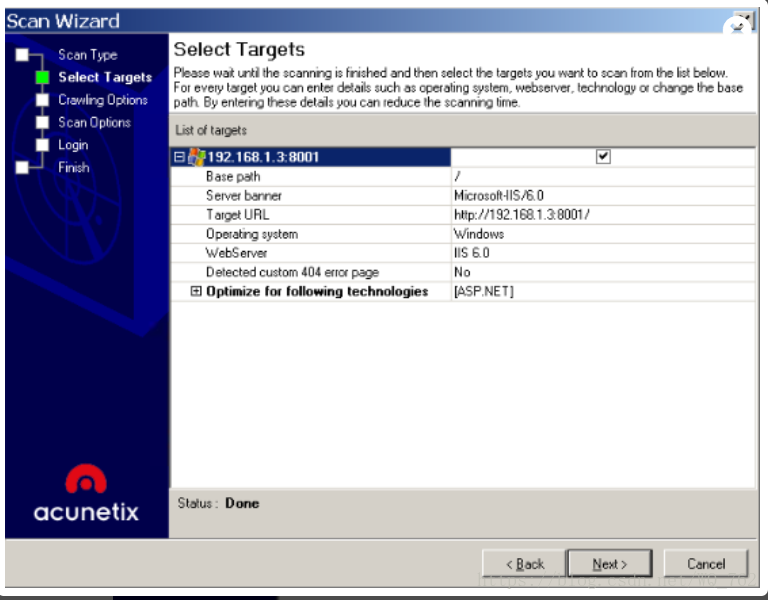Click the Microsoft-IIS/6.0 value
Screen dimensions: 768x600
[x=499, y=195]
